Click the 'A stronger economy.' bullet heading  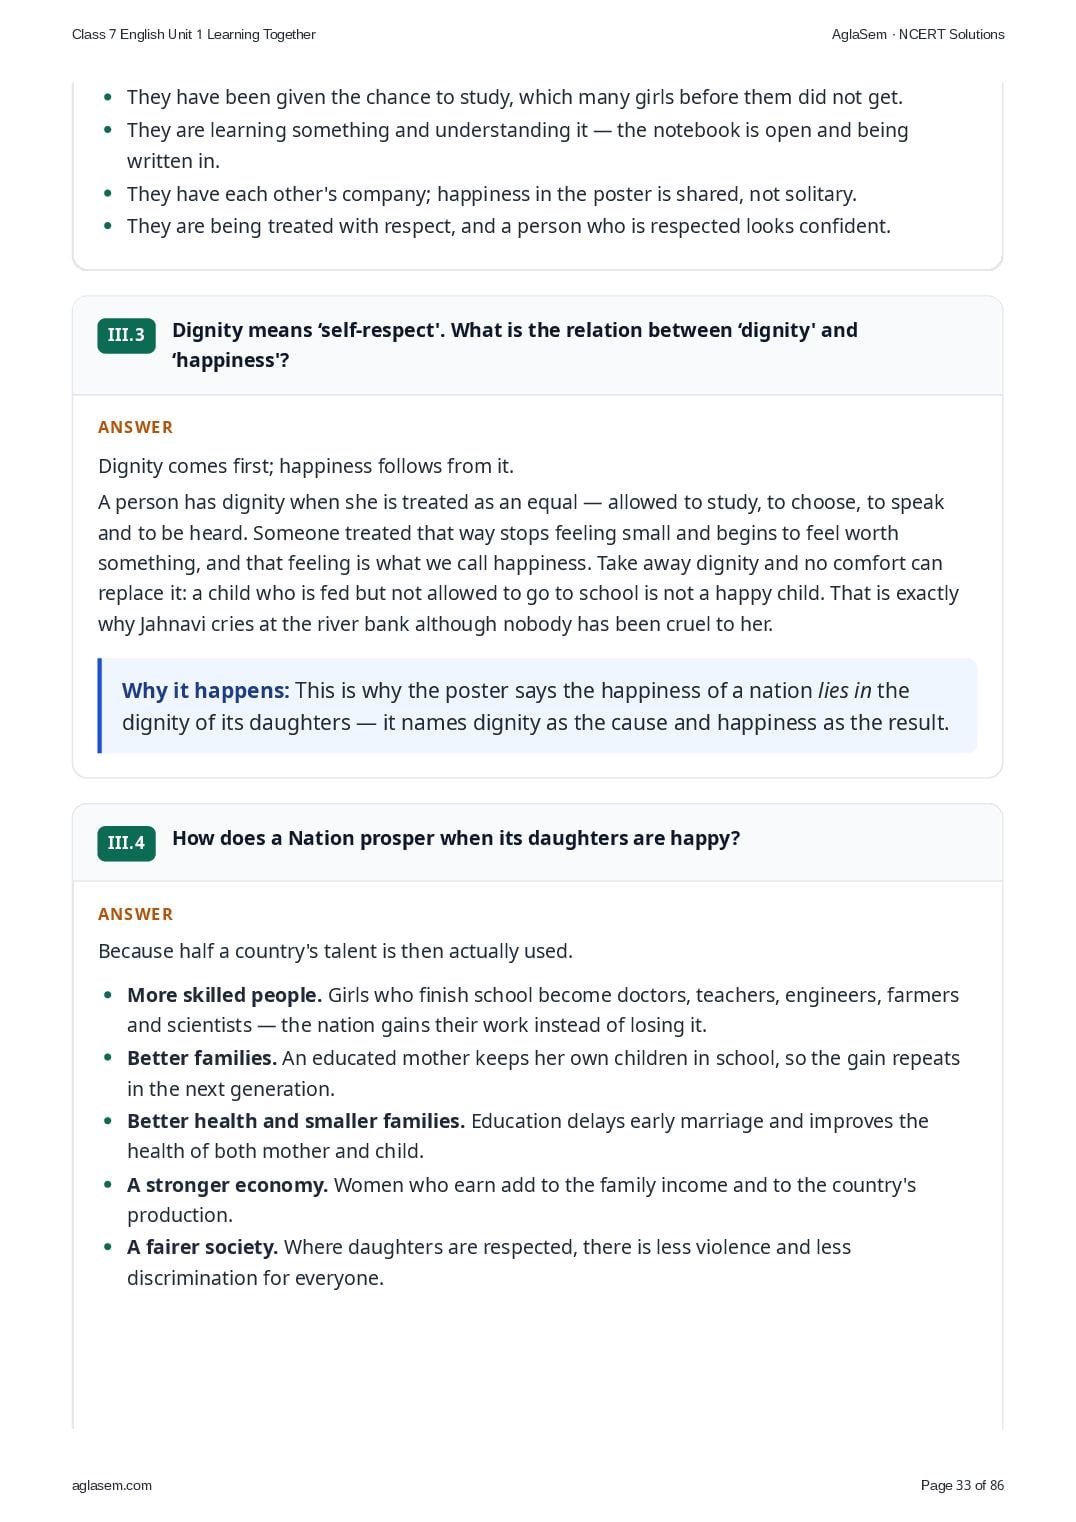[227, 1185]
